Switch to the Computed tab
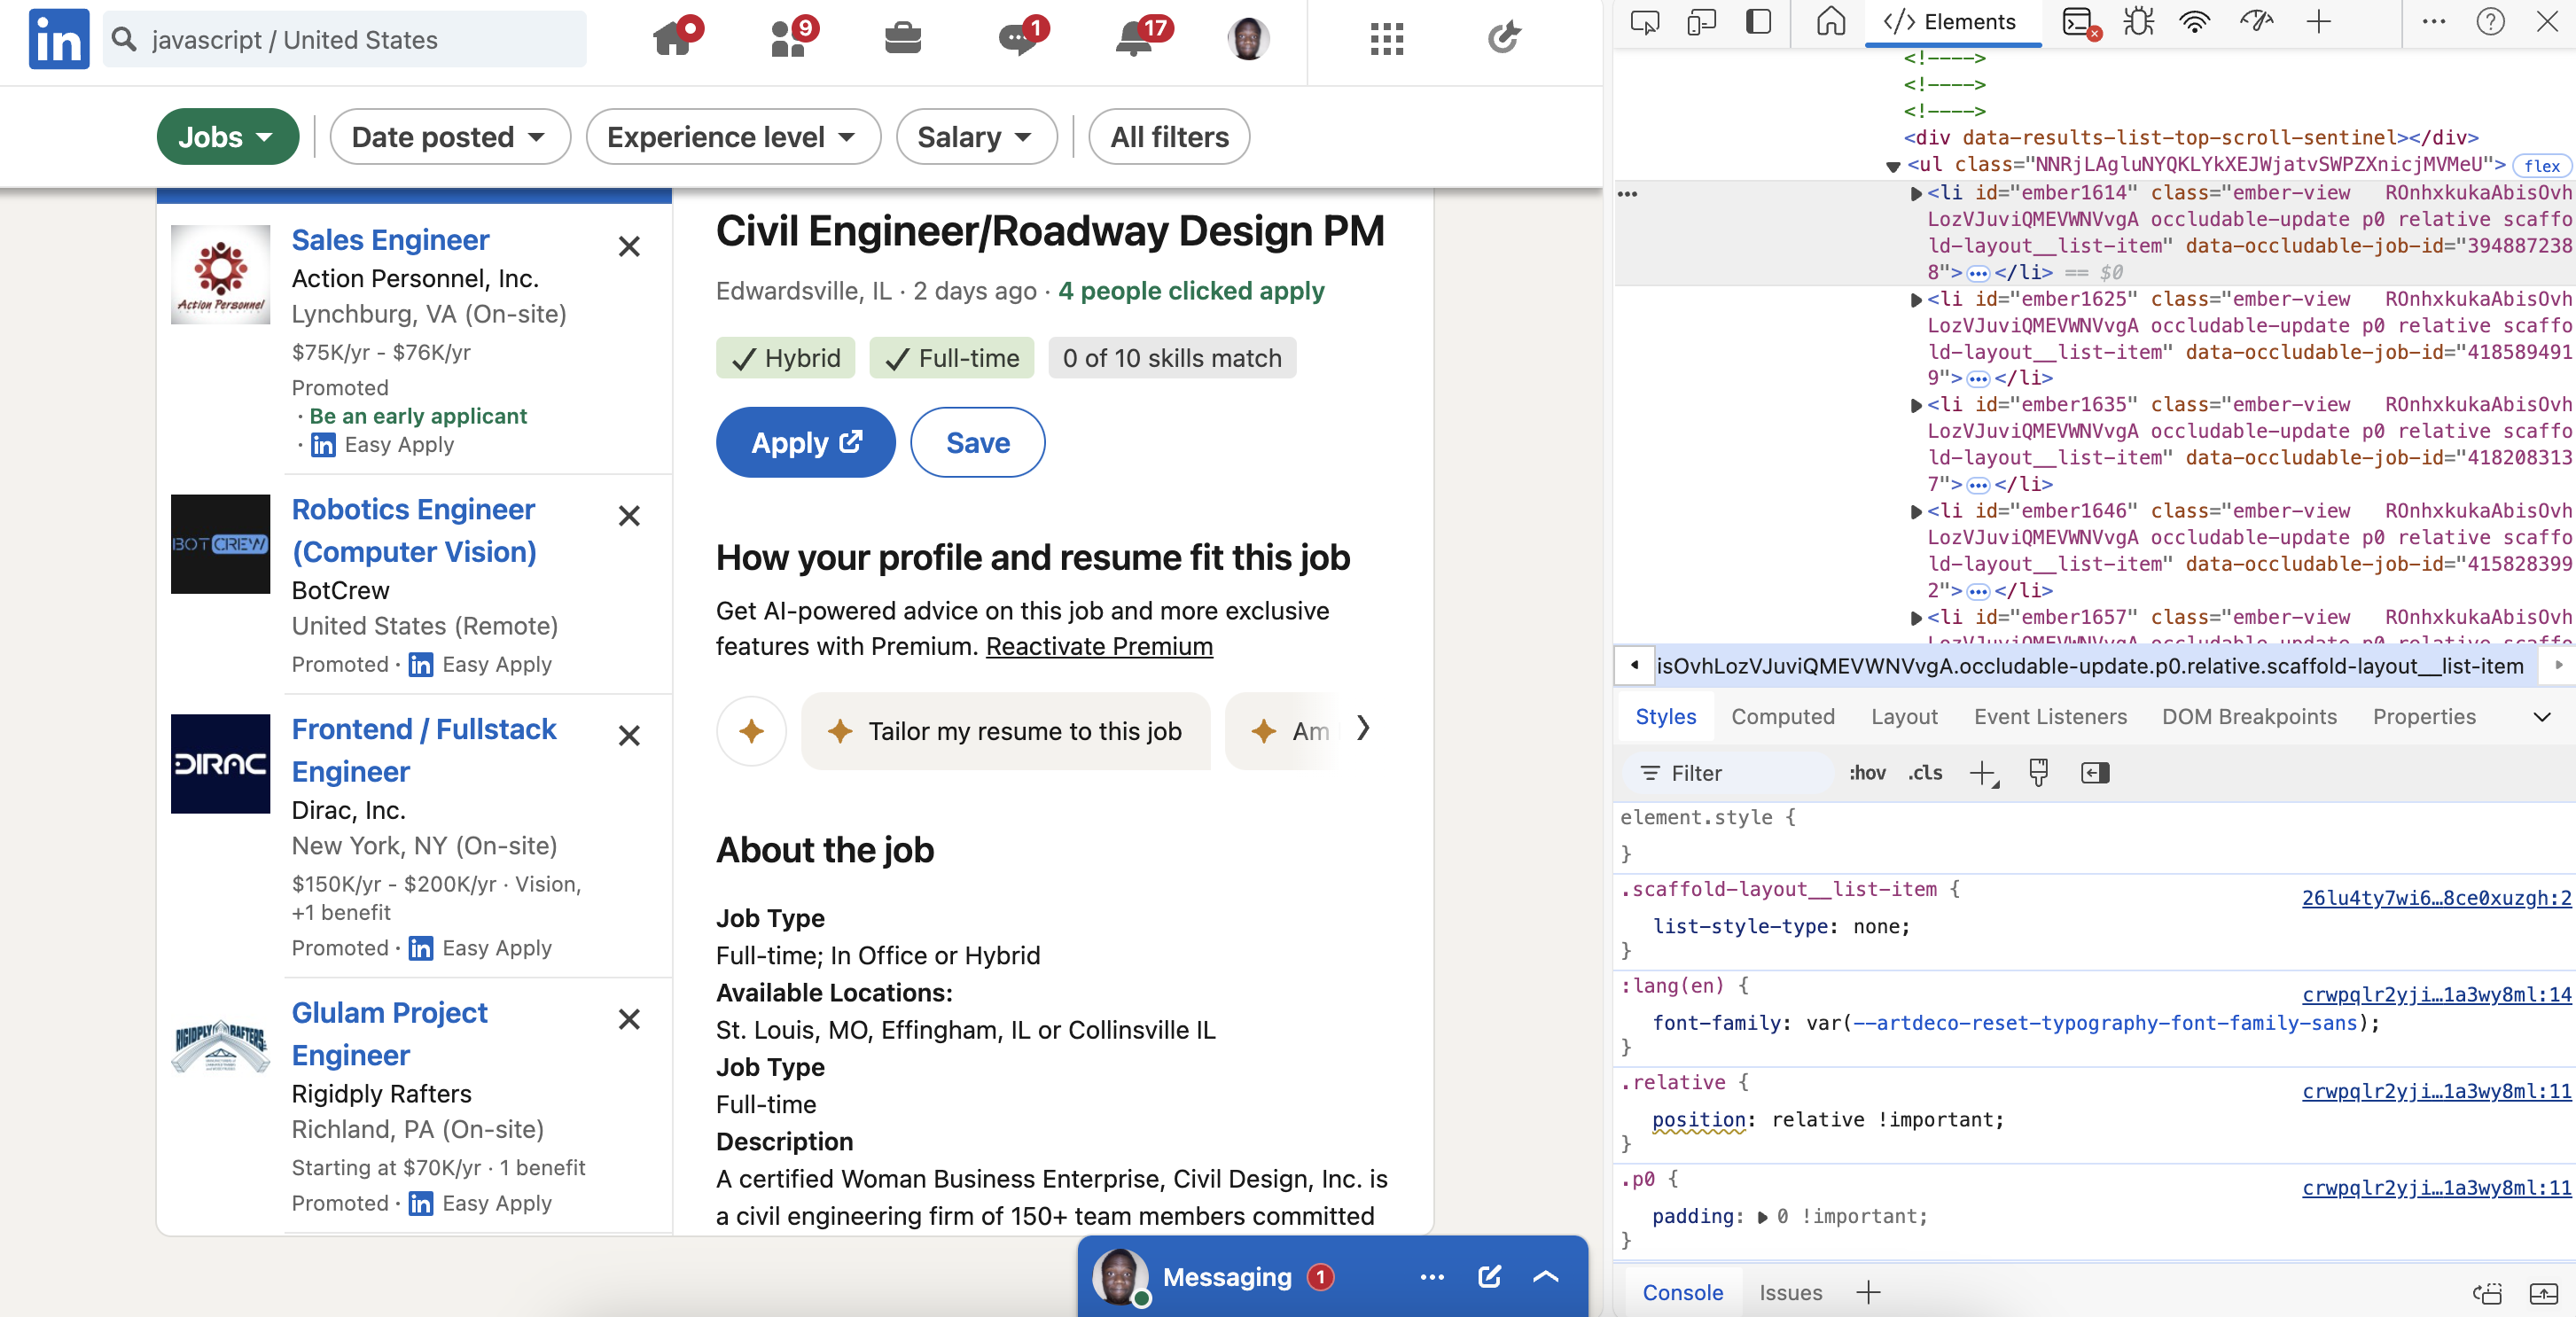This screenshot has width=2576, height=1317. (x=1783, y=717)
